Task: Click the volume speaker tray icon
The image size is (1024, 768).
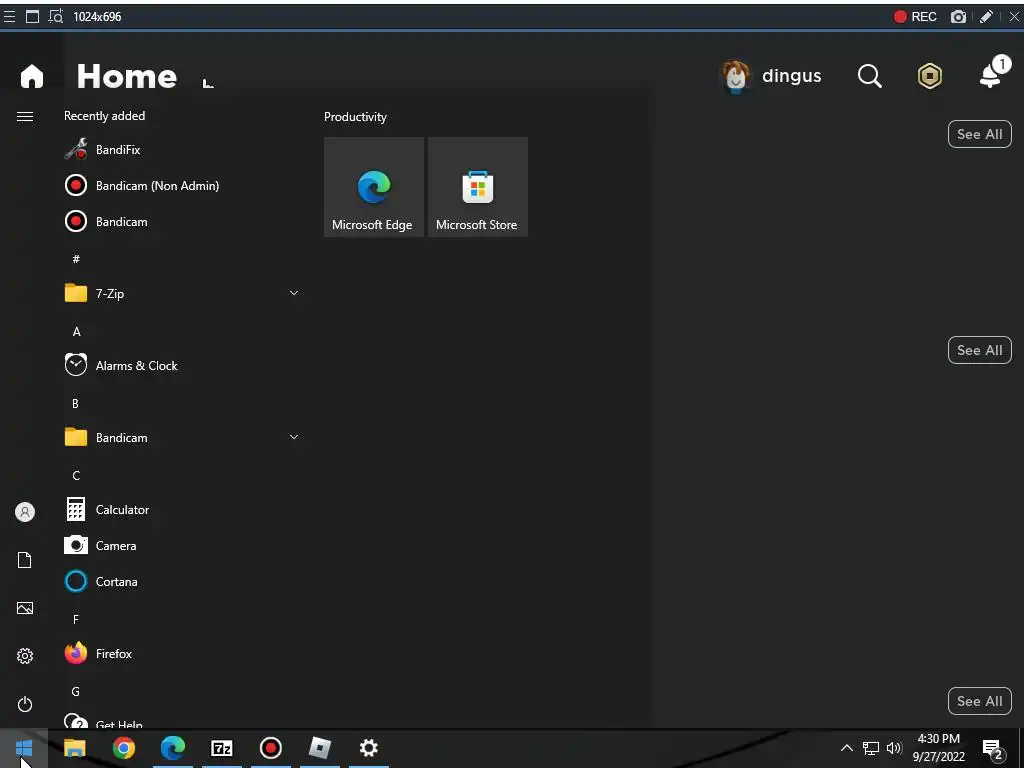Action: coord(894,748)
